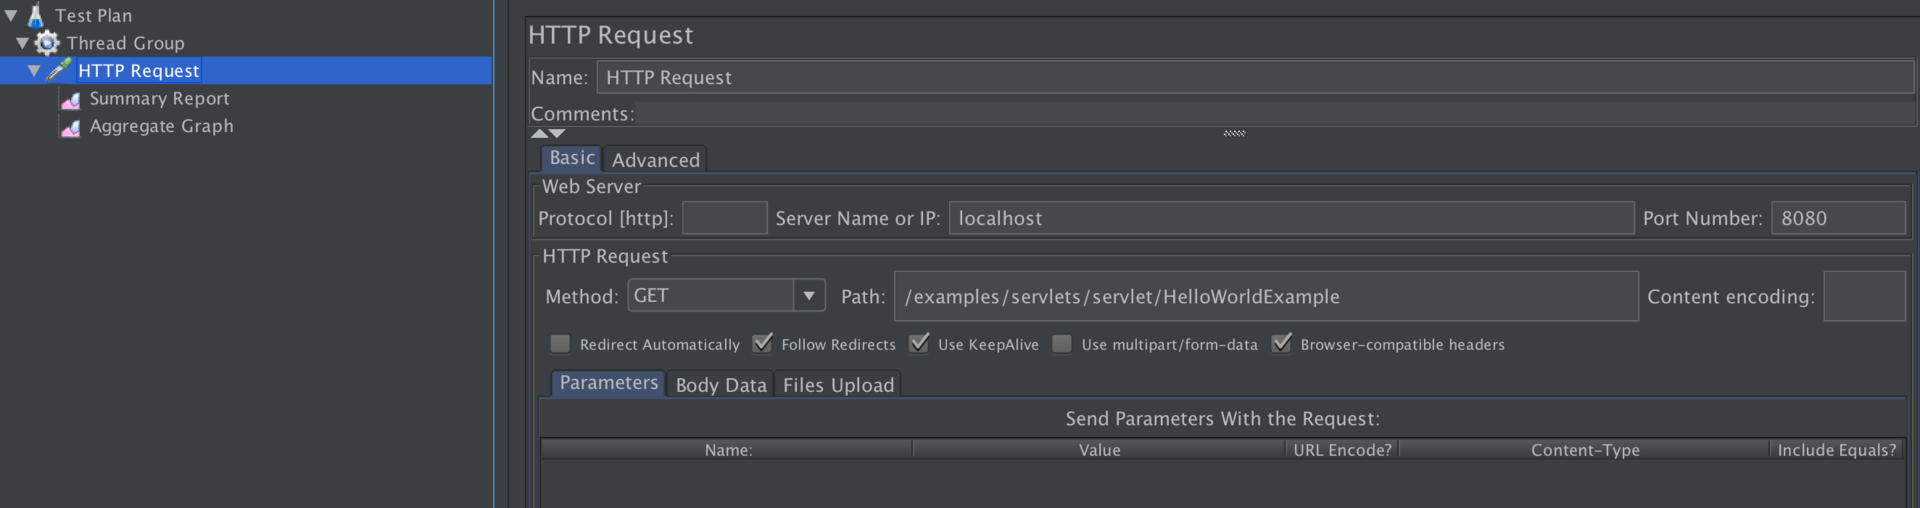Collapse the Test Plan tree node
Screen dimensions: 1920x508
pyautogui.click(x=11, y=16)
